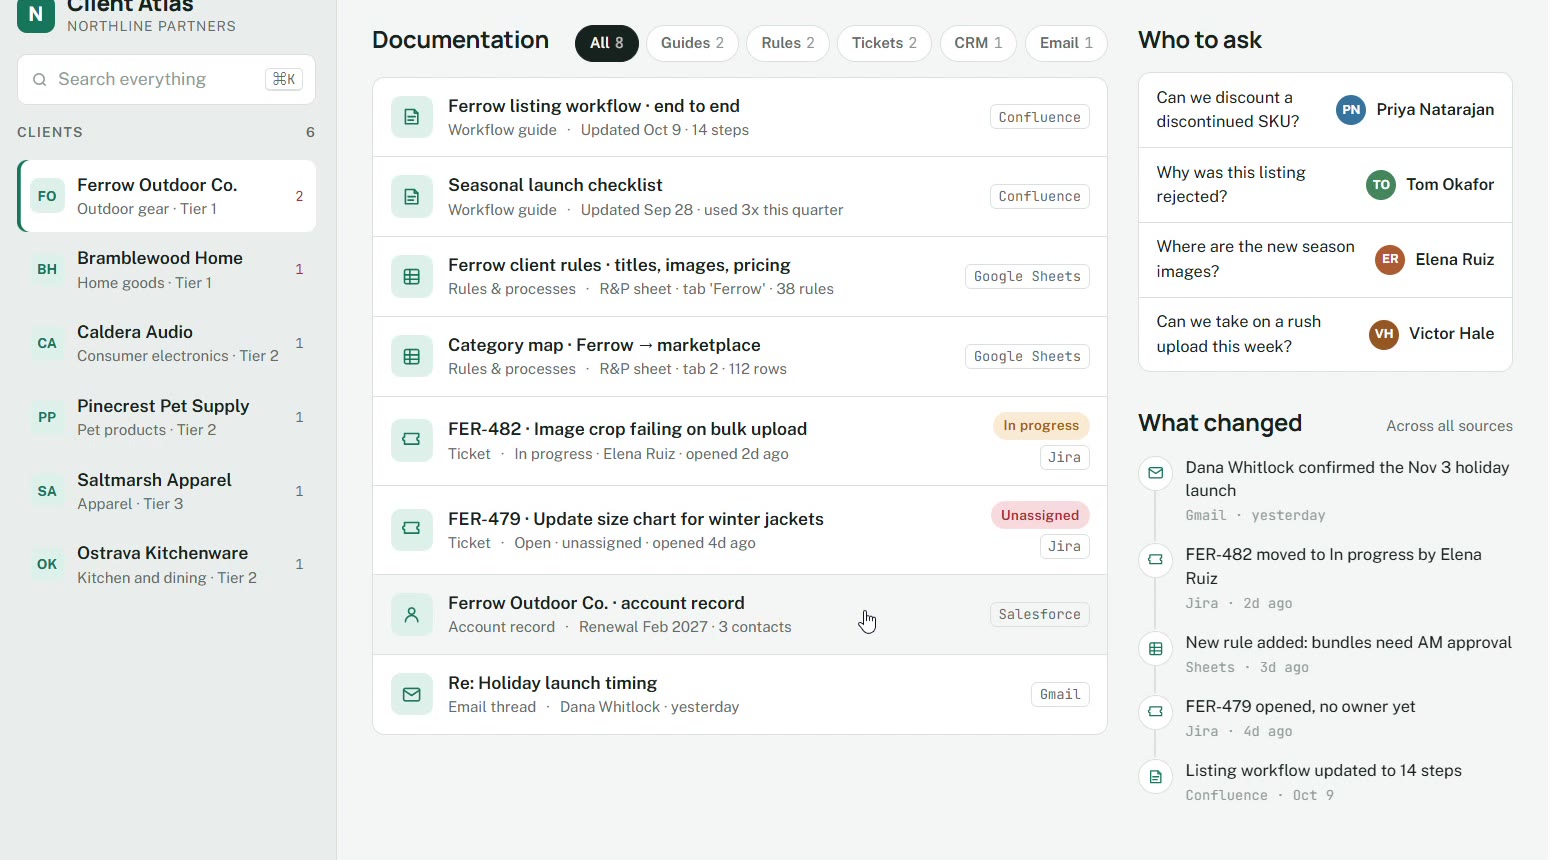The height and width of the screenshot is (860, 1550).
Task: Open FER-479 Update size chart ticket
Action: (x=740, y=530)
